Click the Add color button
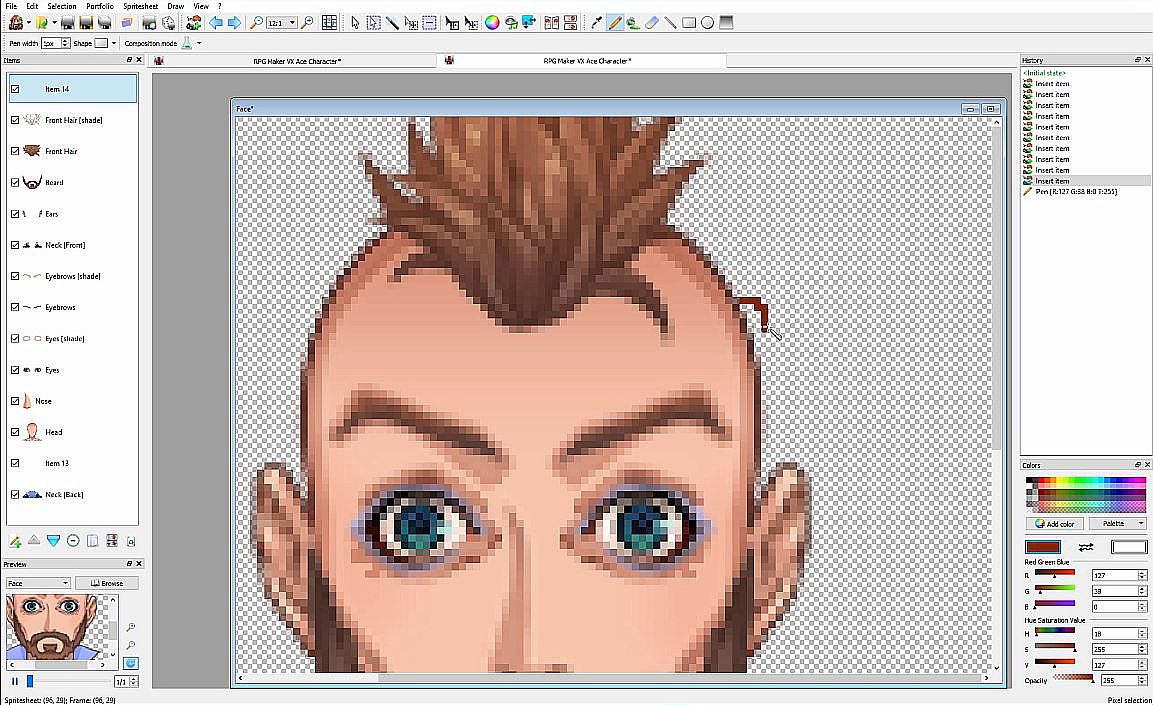1153x705 pixels. pyautogui.click(x=1054, y=523)
